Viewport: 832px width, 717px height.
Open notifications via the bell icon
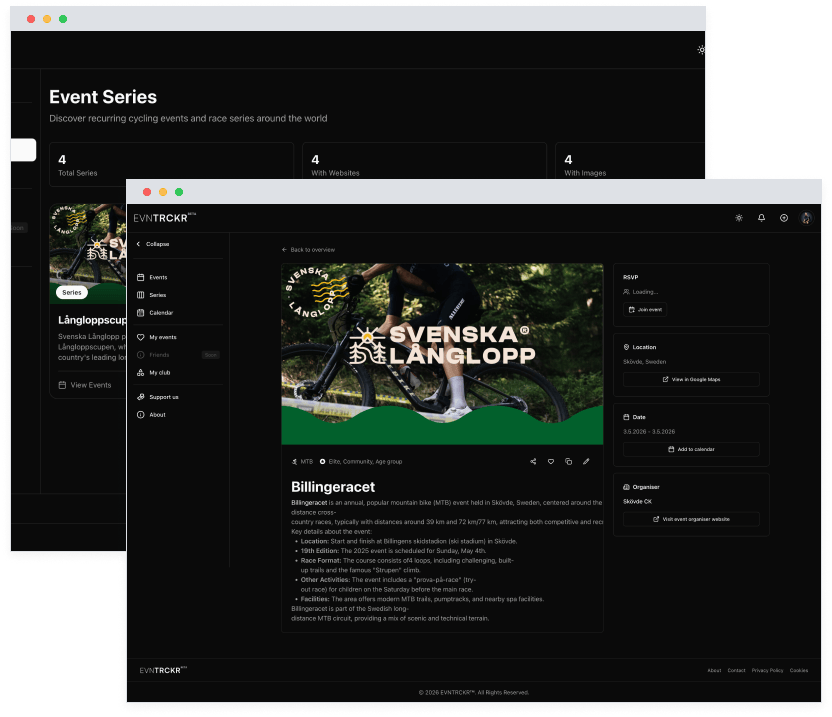point(761,217)
